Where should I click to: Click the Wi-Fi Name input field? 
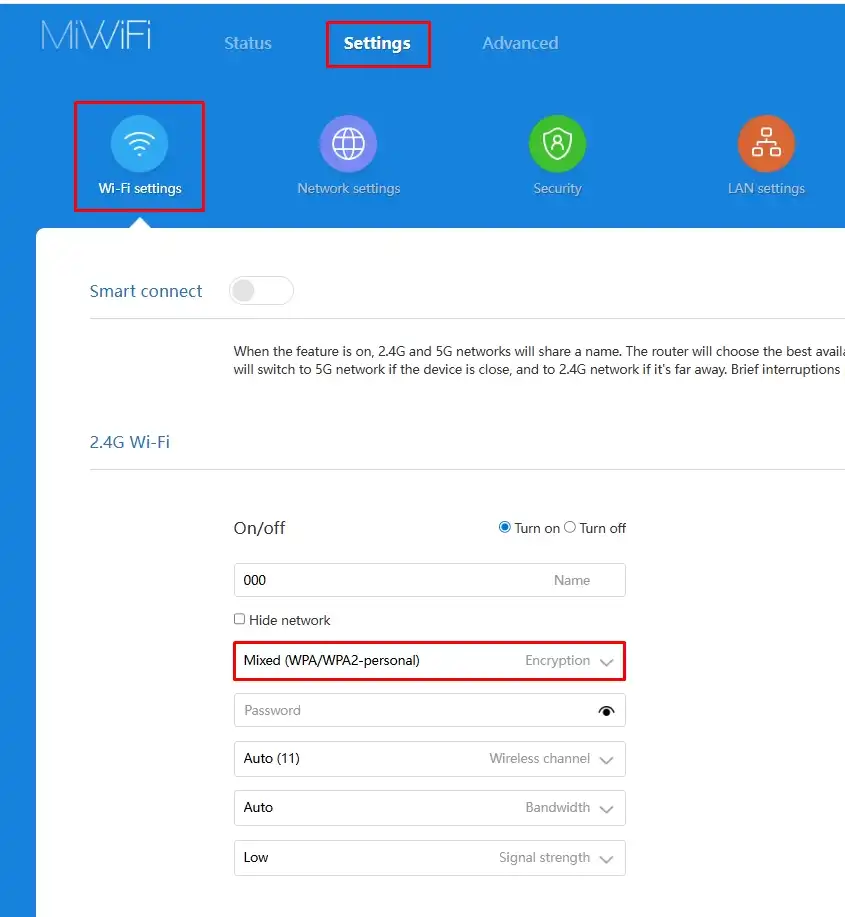click(x=390, y=580)
